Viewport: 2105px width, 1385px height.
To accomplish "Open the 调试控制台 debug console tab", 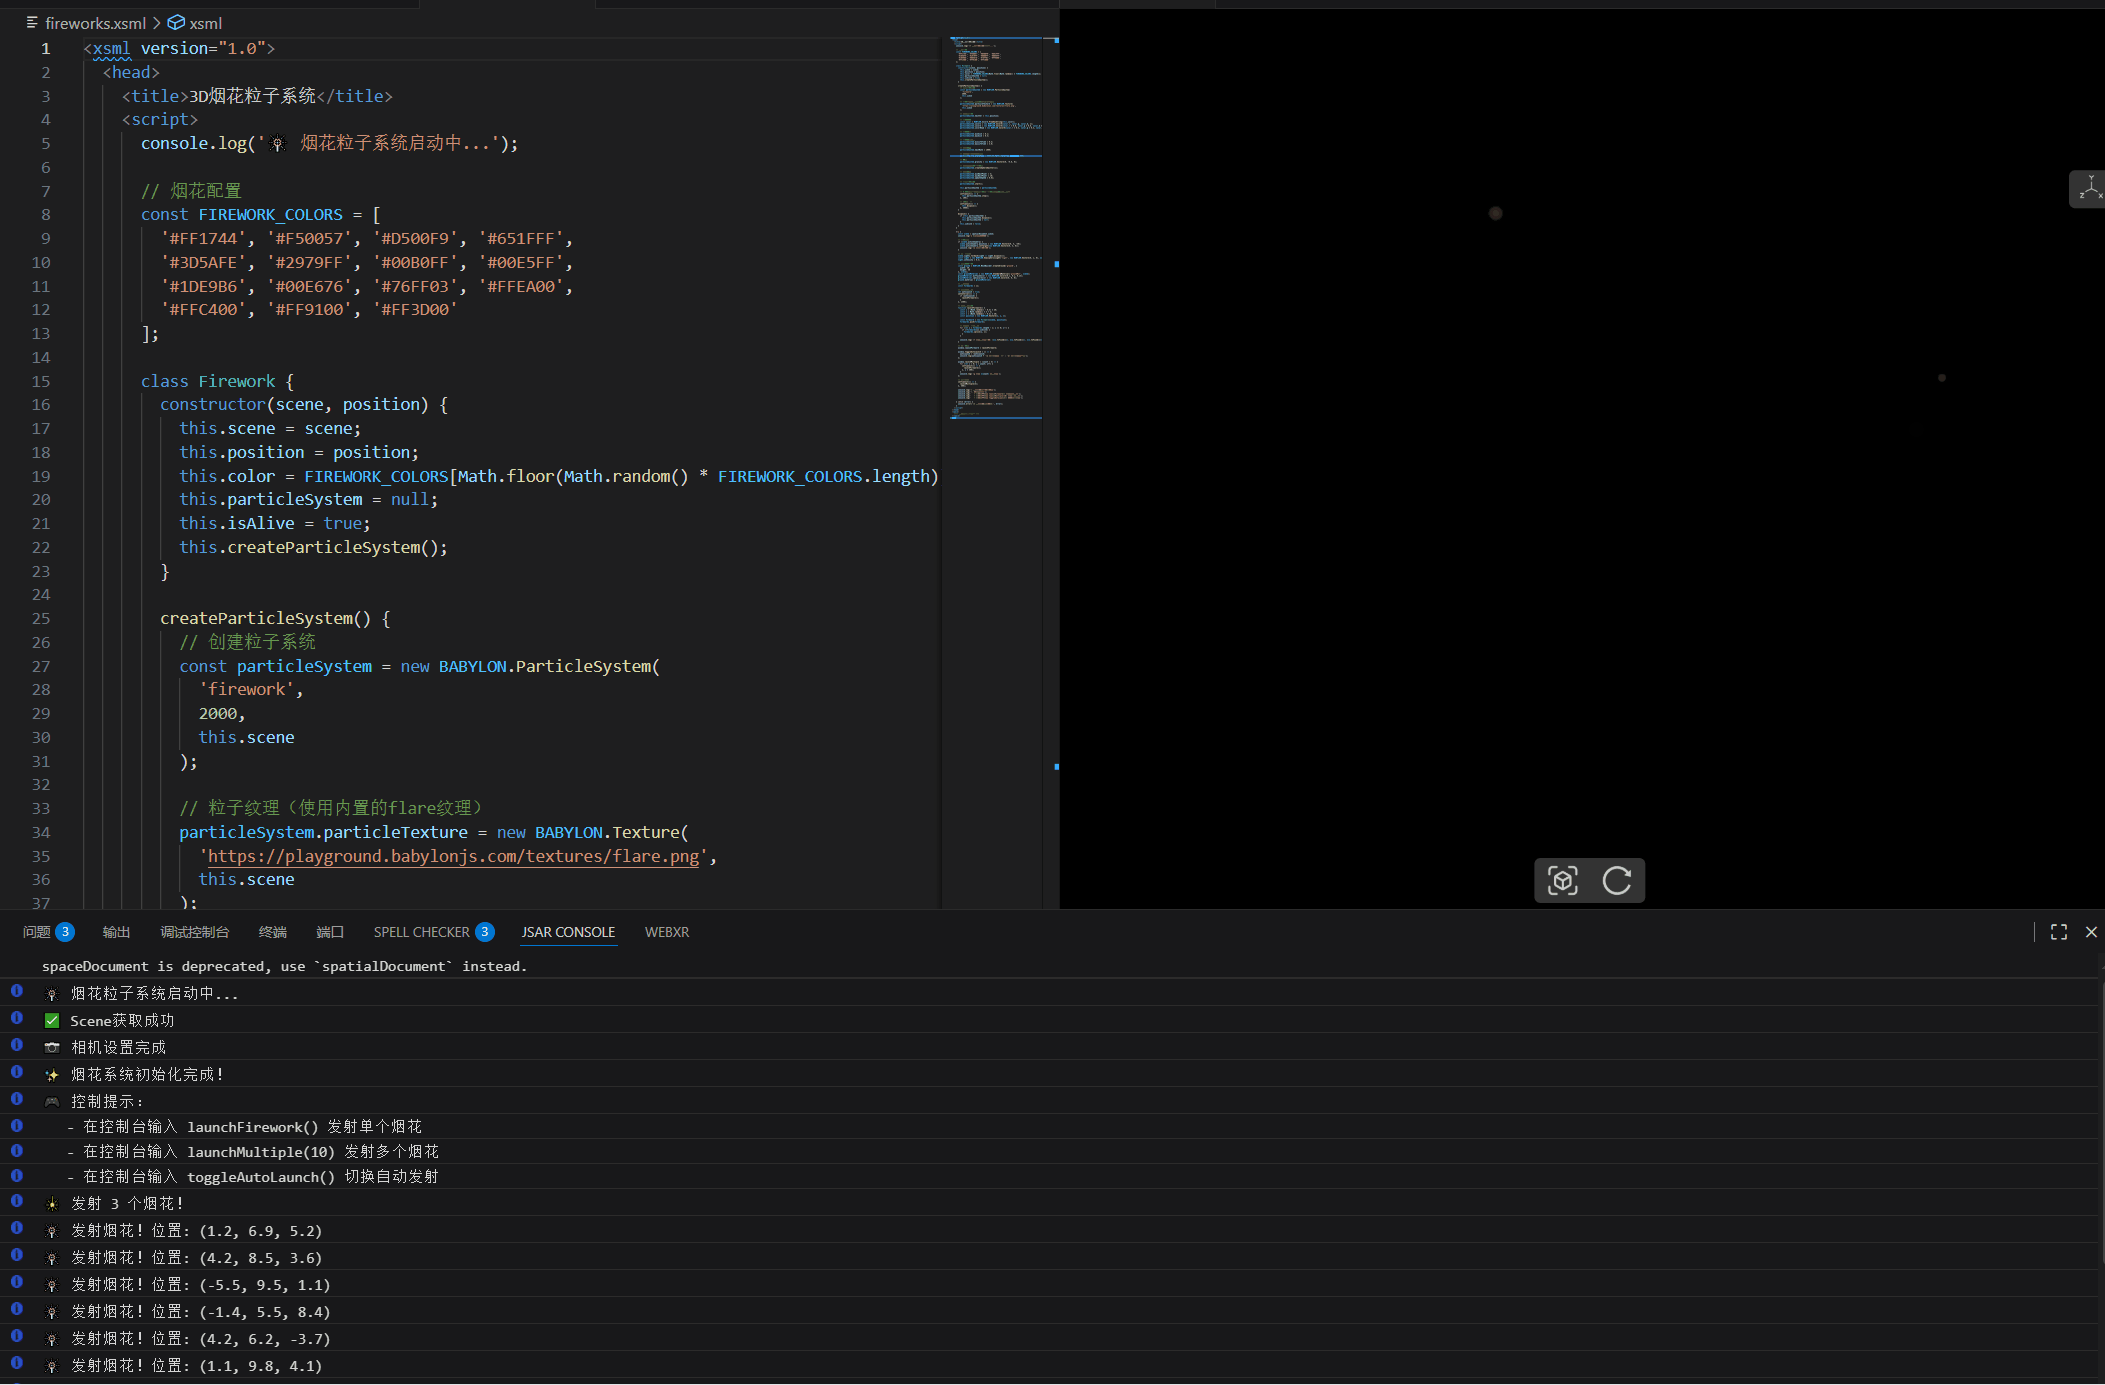I will (x=194, y=932).
